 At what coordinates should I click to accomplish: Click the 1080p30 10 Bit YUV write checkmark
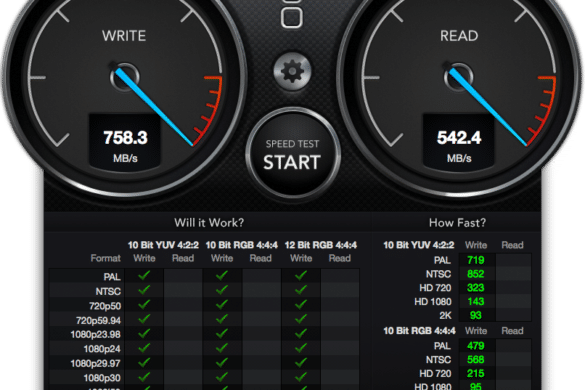tap(144, 377)
